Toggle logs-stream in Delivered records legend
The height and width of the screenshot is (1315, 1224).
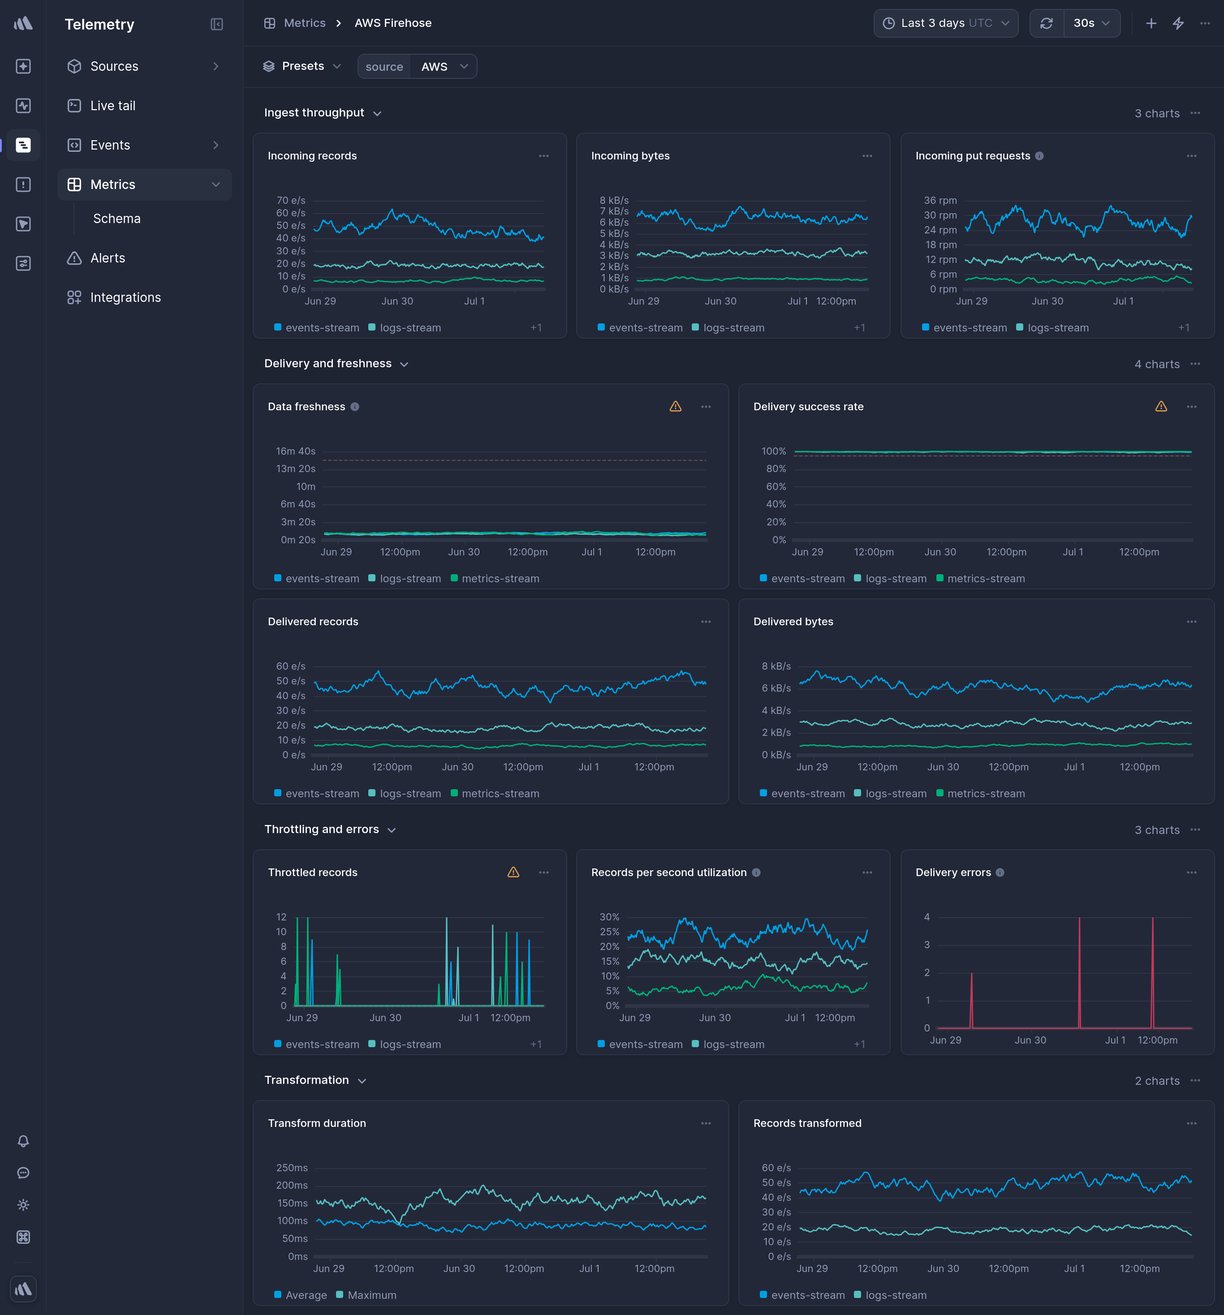click(405, 794)
